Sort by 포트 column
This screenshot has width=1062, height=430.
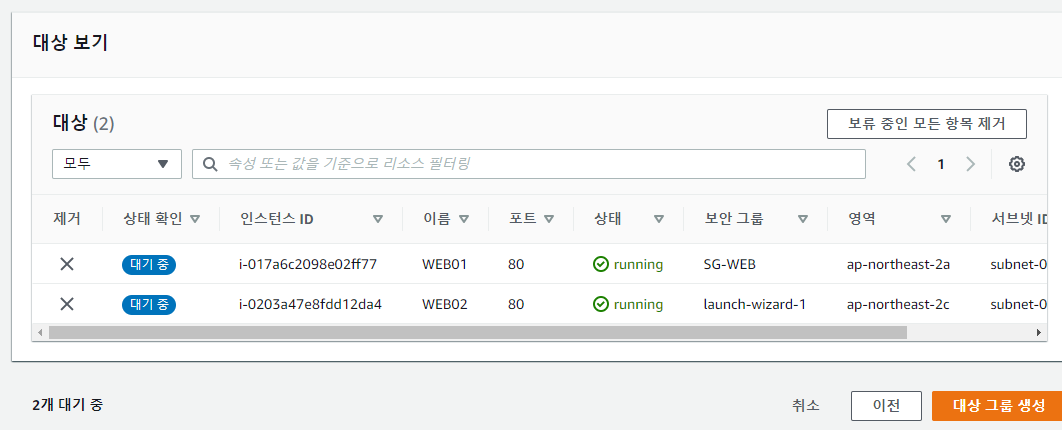click(x=549, y=219)
